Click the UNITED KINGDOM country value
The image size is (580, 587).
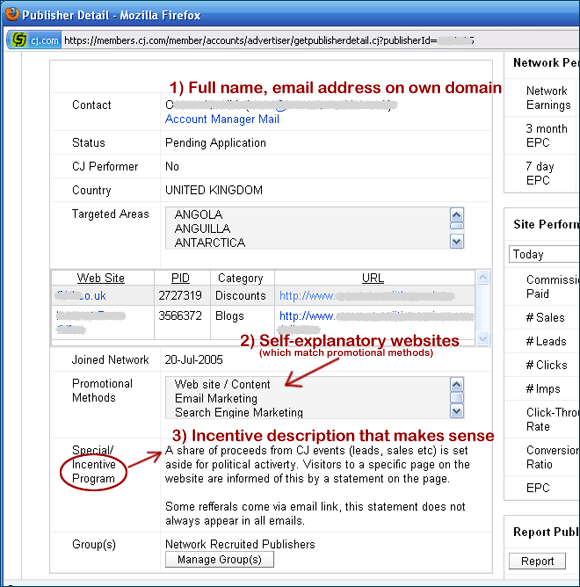click(x=214, y=190)
